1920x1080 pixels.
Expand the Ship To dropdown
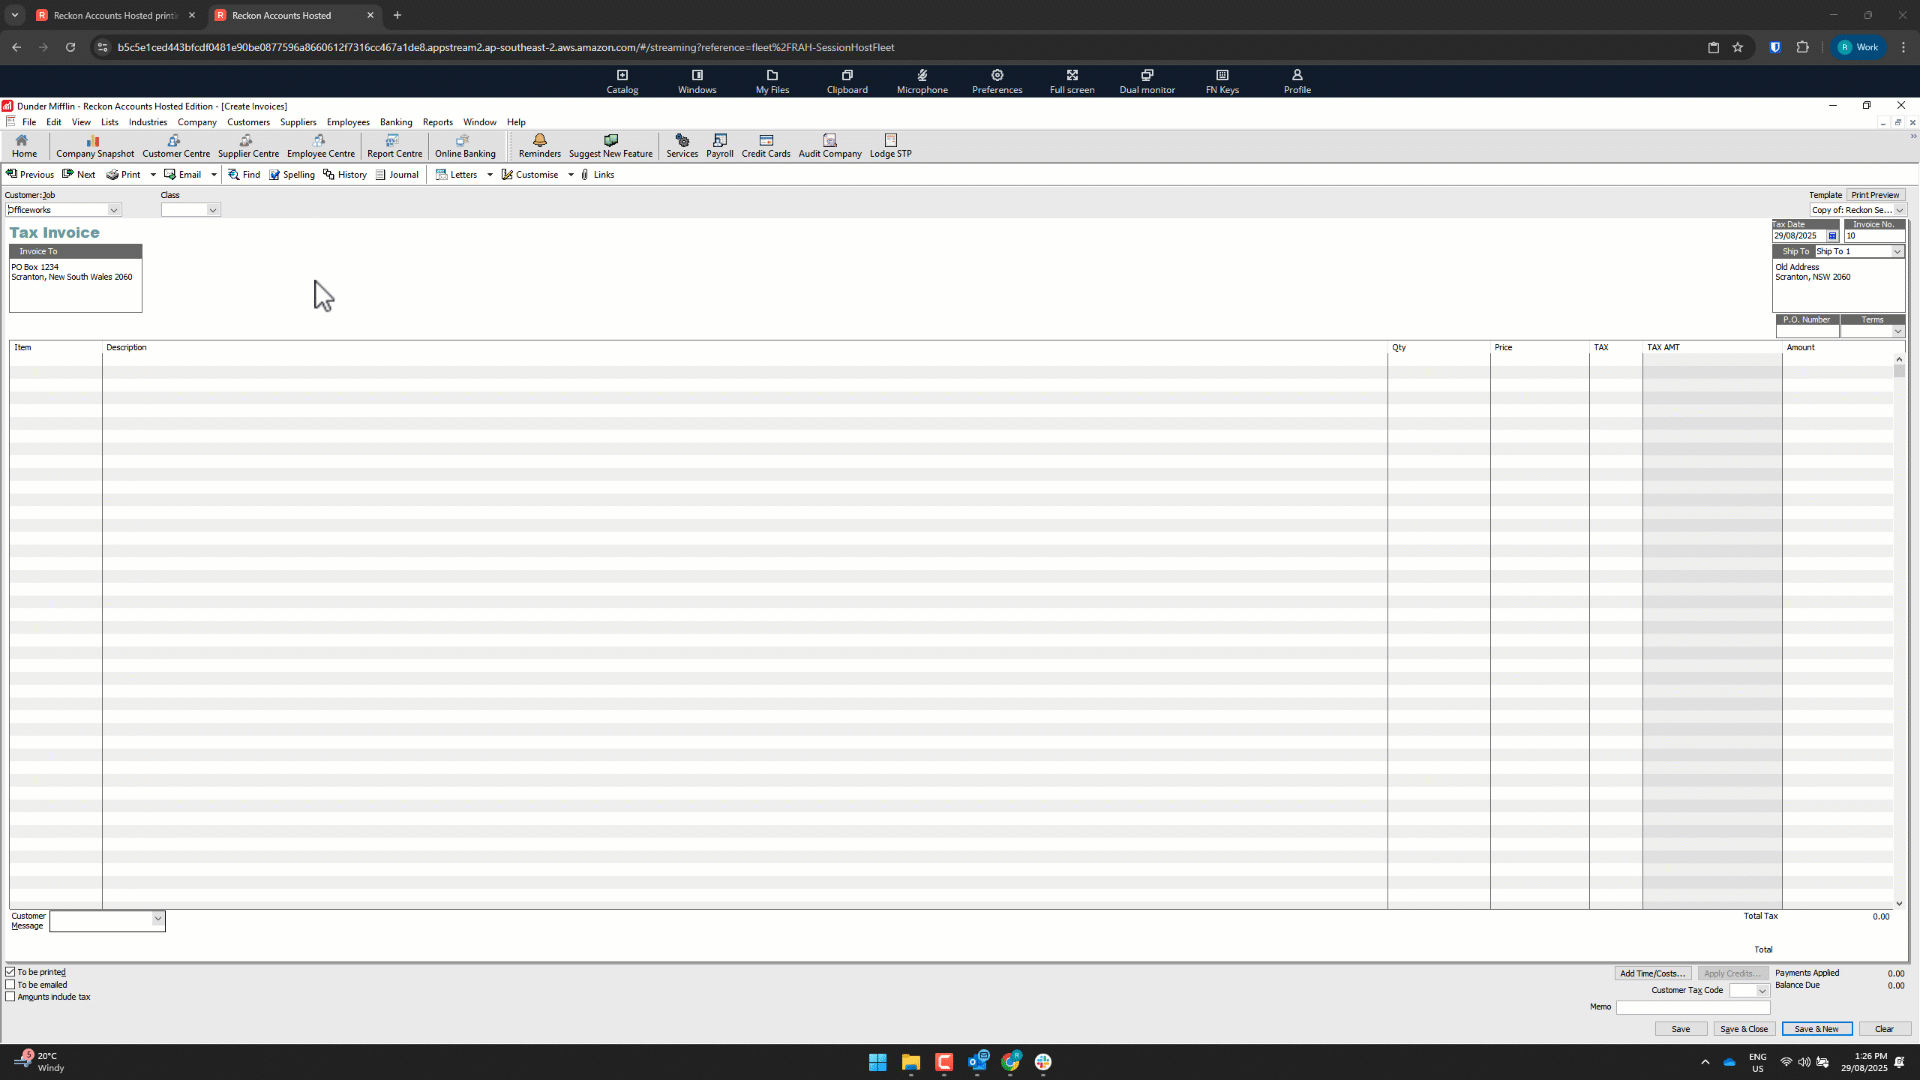click(1897, 252)
